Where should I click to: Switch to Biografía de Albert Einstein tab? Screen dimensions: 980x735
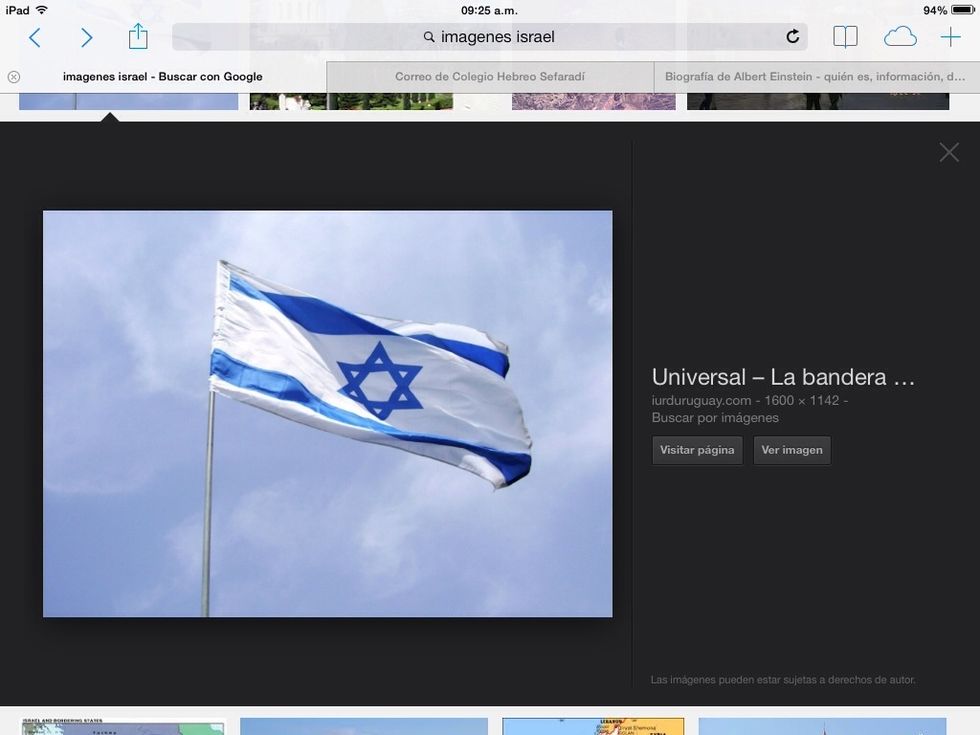(x=815, y=76)
